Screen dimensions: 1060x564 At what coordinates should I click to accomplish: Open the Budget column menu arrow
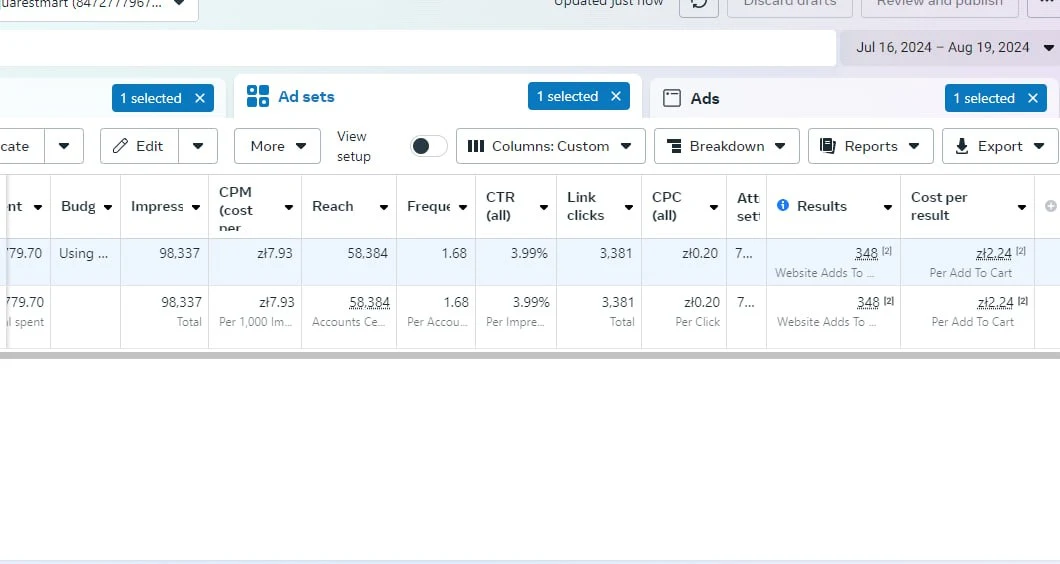(x=107, y=207)
